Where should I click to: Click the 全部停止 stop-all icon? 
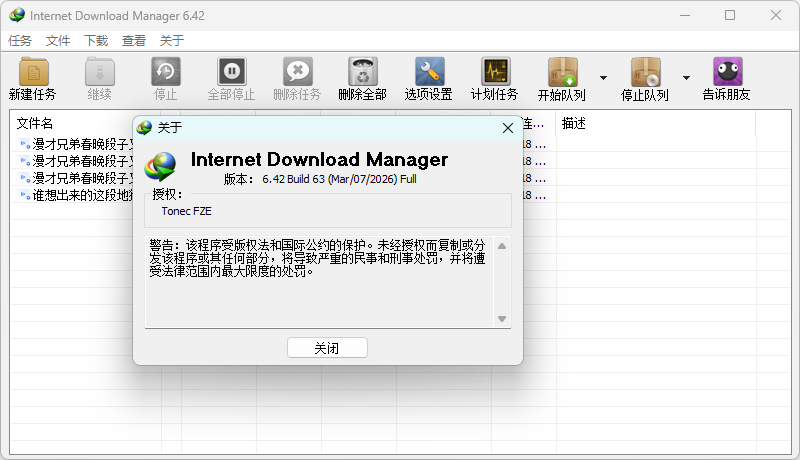coord(232,72)
